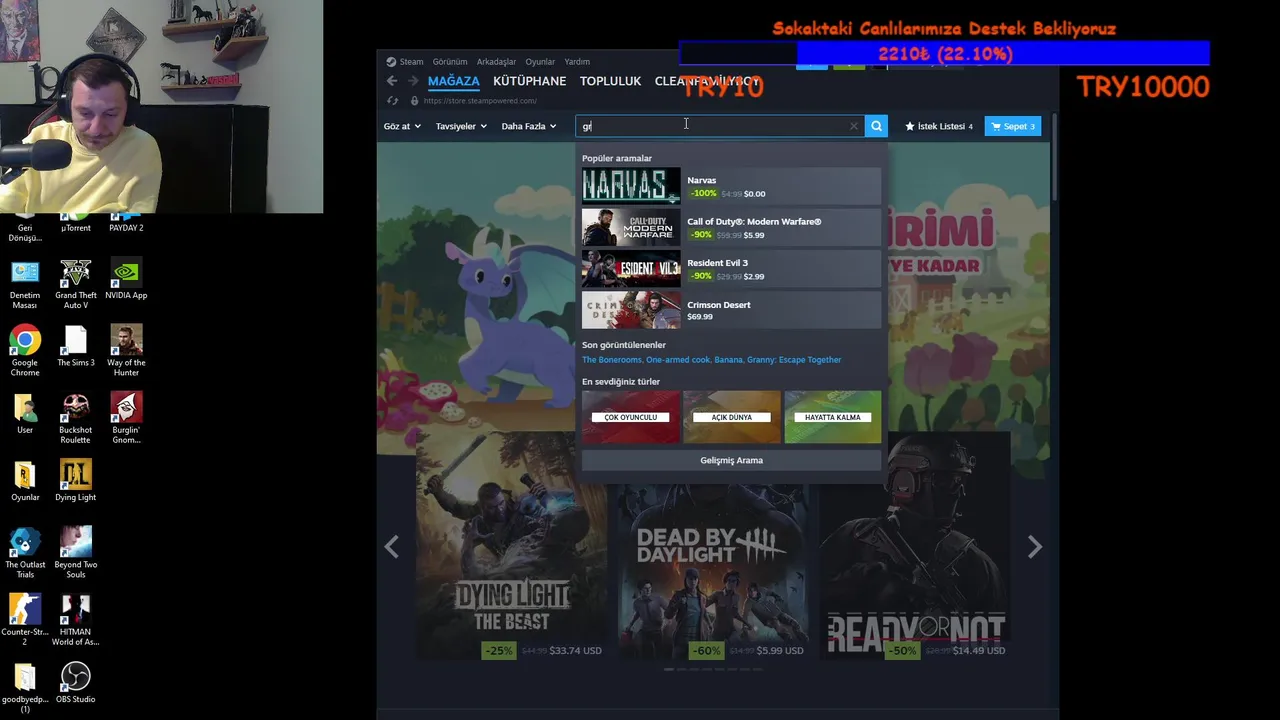The width and height of the screenshot is (1280, 720).
Task: Launch the Dying Light desktop shortcut
Action: click(x=76, y=480)
